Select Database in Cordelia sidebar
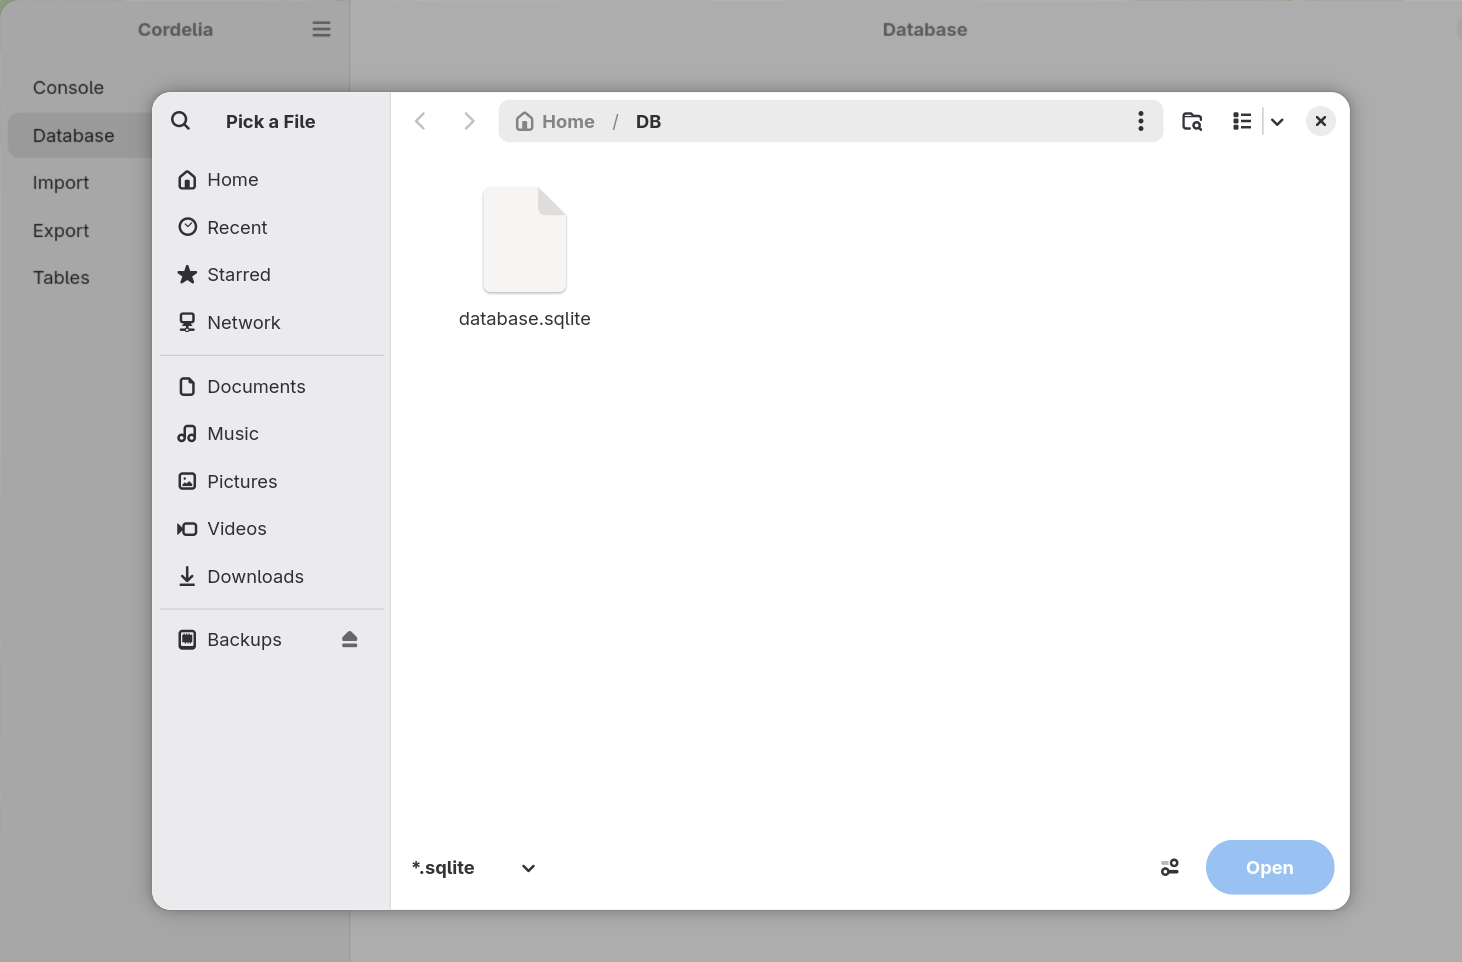The width and height of the screenshot is (1462, 962). click(x=80, y=135)
